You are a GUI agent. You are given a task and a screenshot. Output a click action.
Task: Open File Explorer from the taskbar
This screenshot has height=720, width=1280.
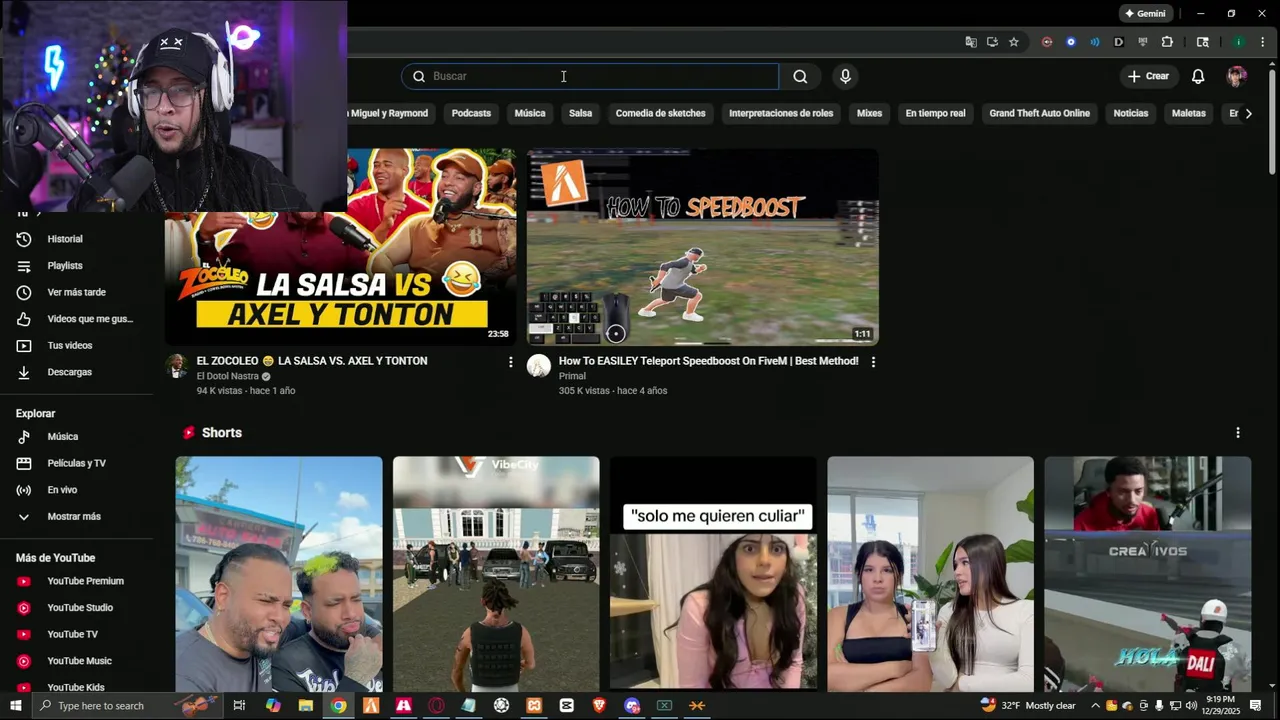[x=306, y=706]
